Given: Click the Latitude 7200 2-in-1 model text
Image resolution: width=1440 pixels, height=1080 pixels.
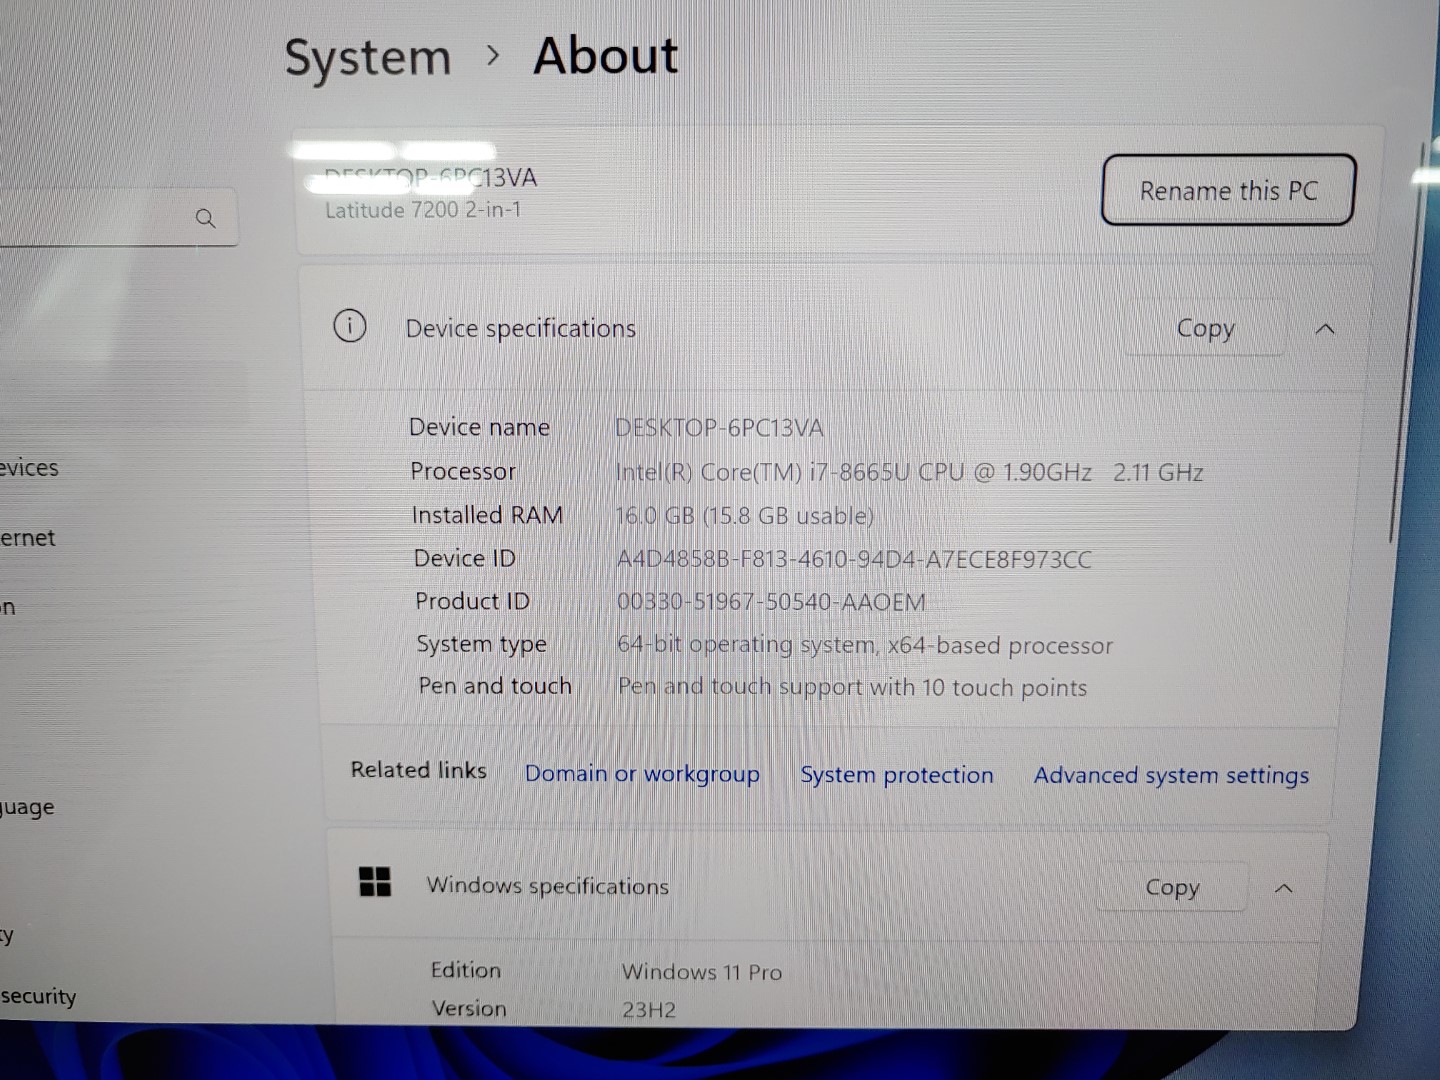Looking at the screenshot, I should point(423,210).
